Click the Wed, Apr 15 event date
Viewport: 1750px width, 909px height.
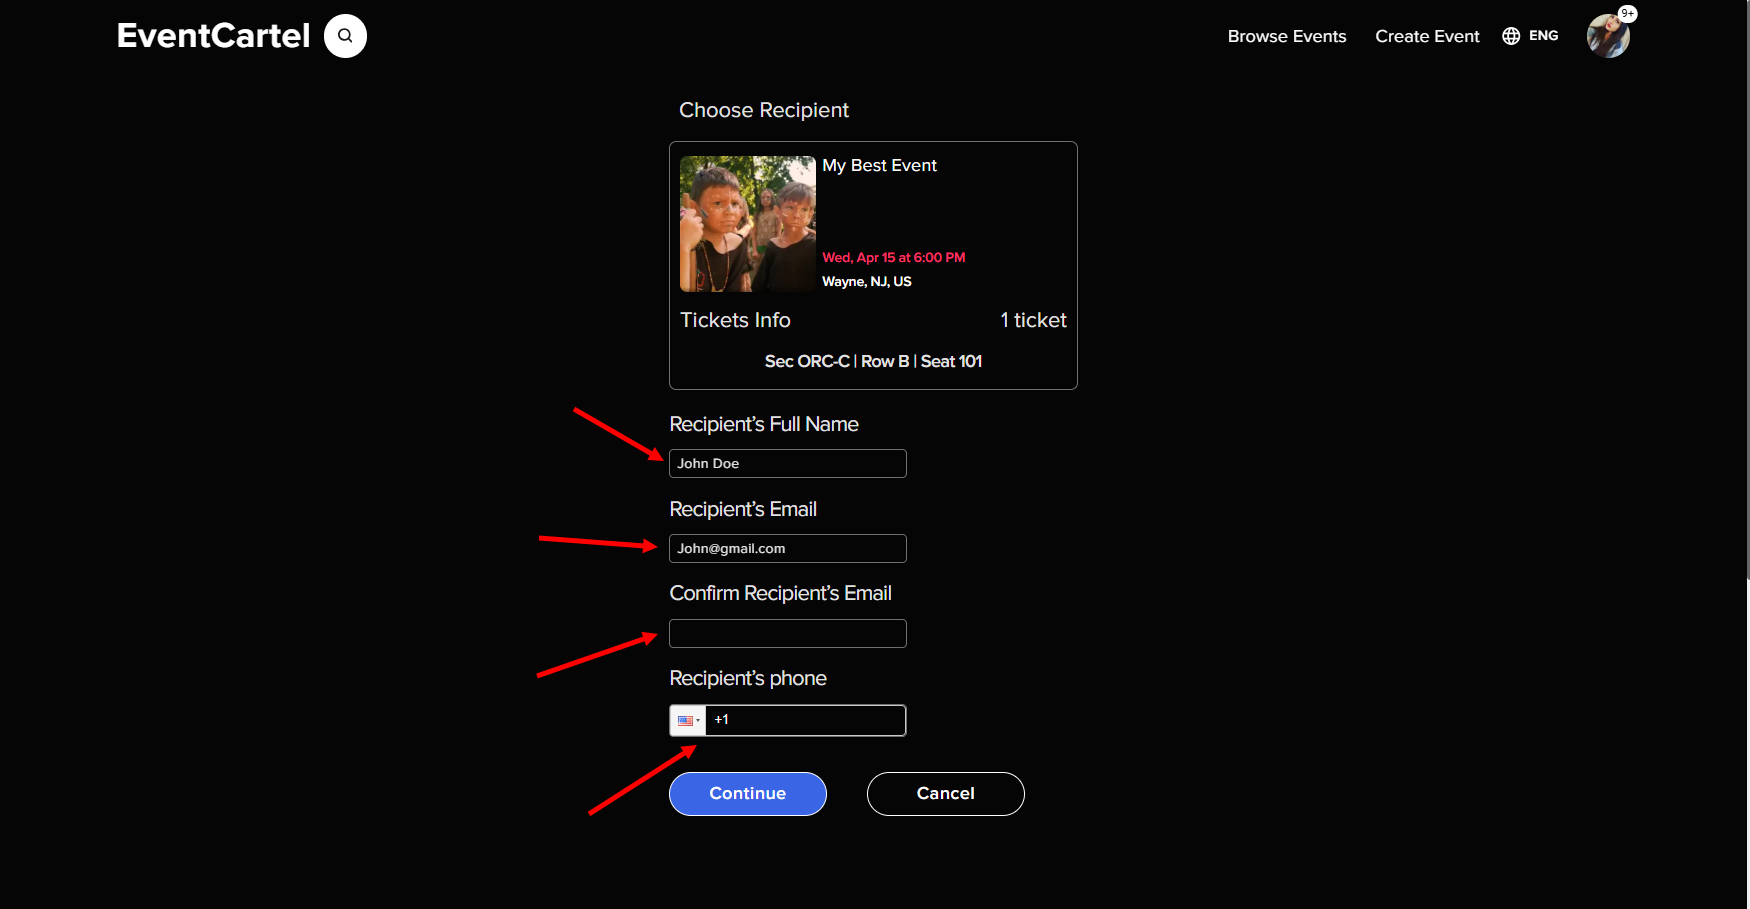pos(893,258)
